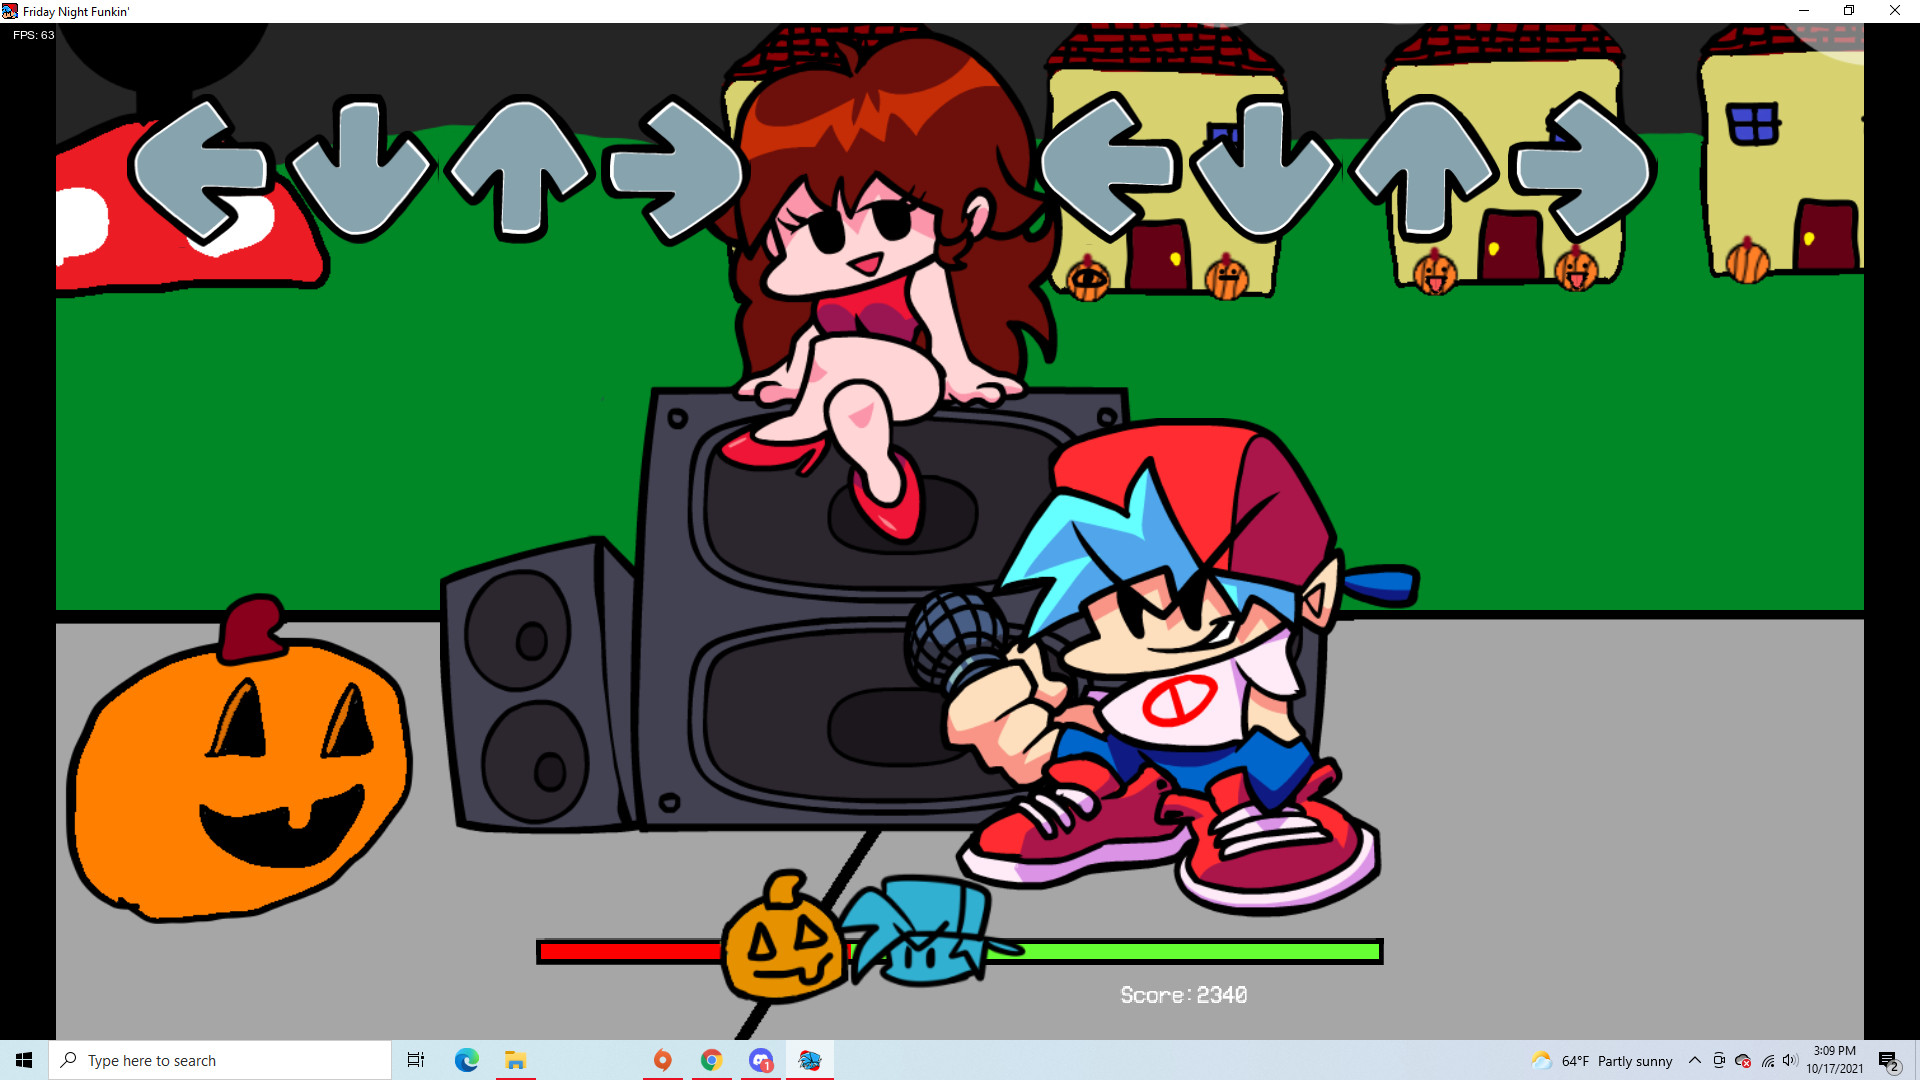The width and height of the screenshot is (1920, 1080).
Task: Click the clock to open the calendar
Action: [x=1833, y=1060]
